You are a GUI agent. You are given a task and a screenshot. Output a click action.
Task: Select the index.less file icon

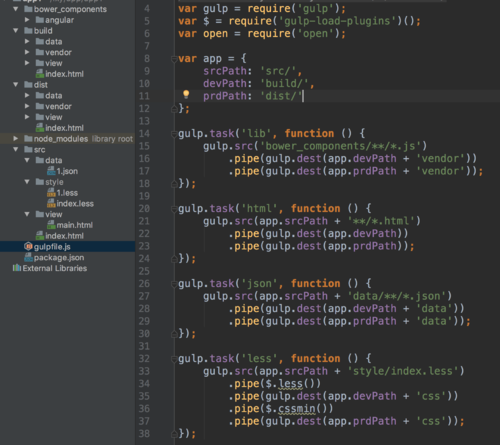(51, 203)
